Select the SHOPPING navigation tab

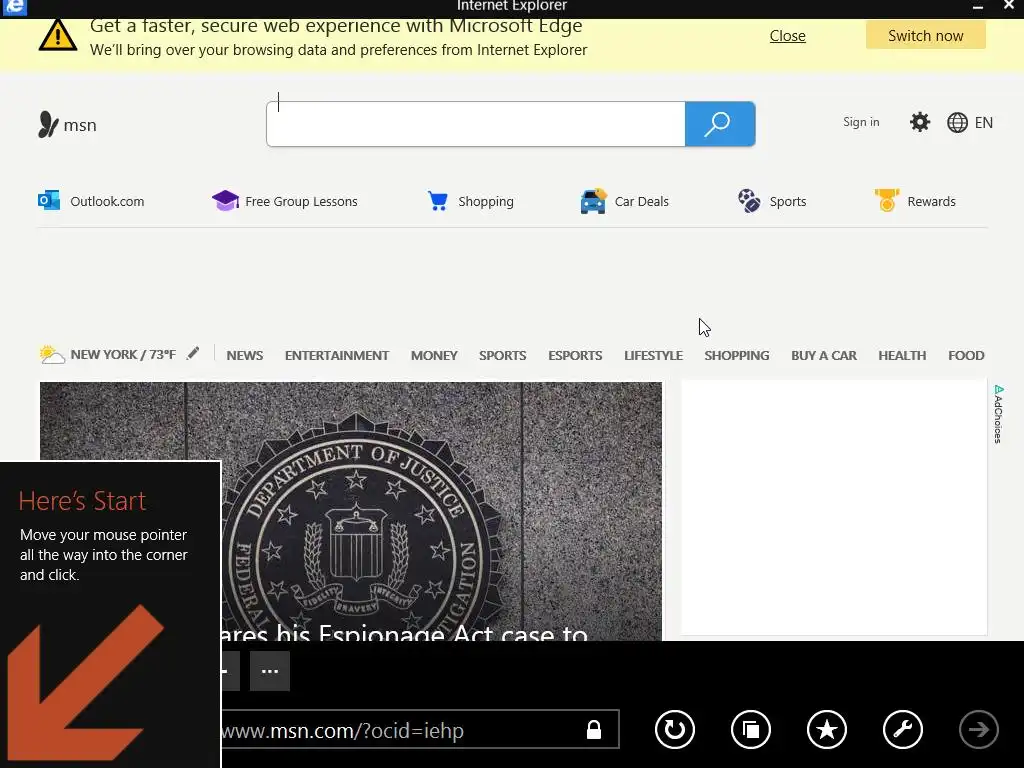(737, 355)
